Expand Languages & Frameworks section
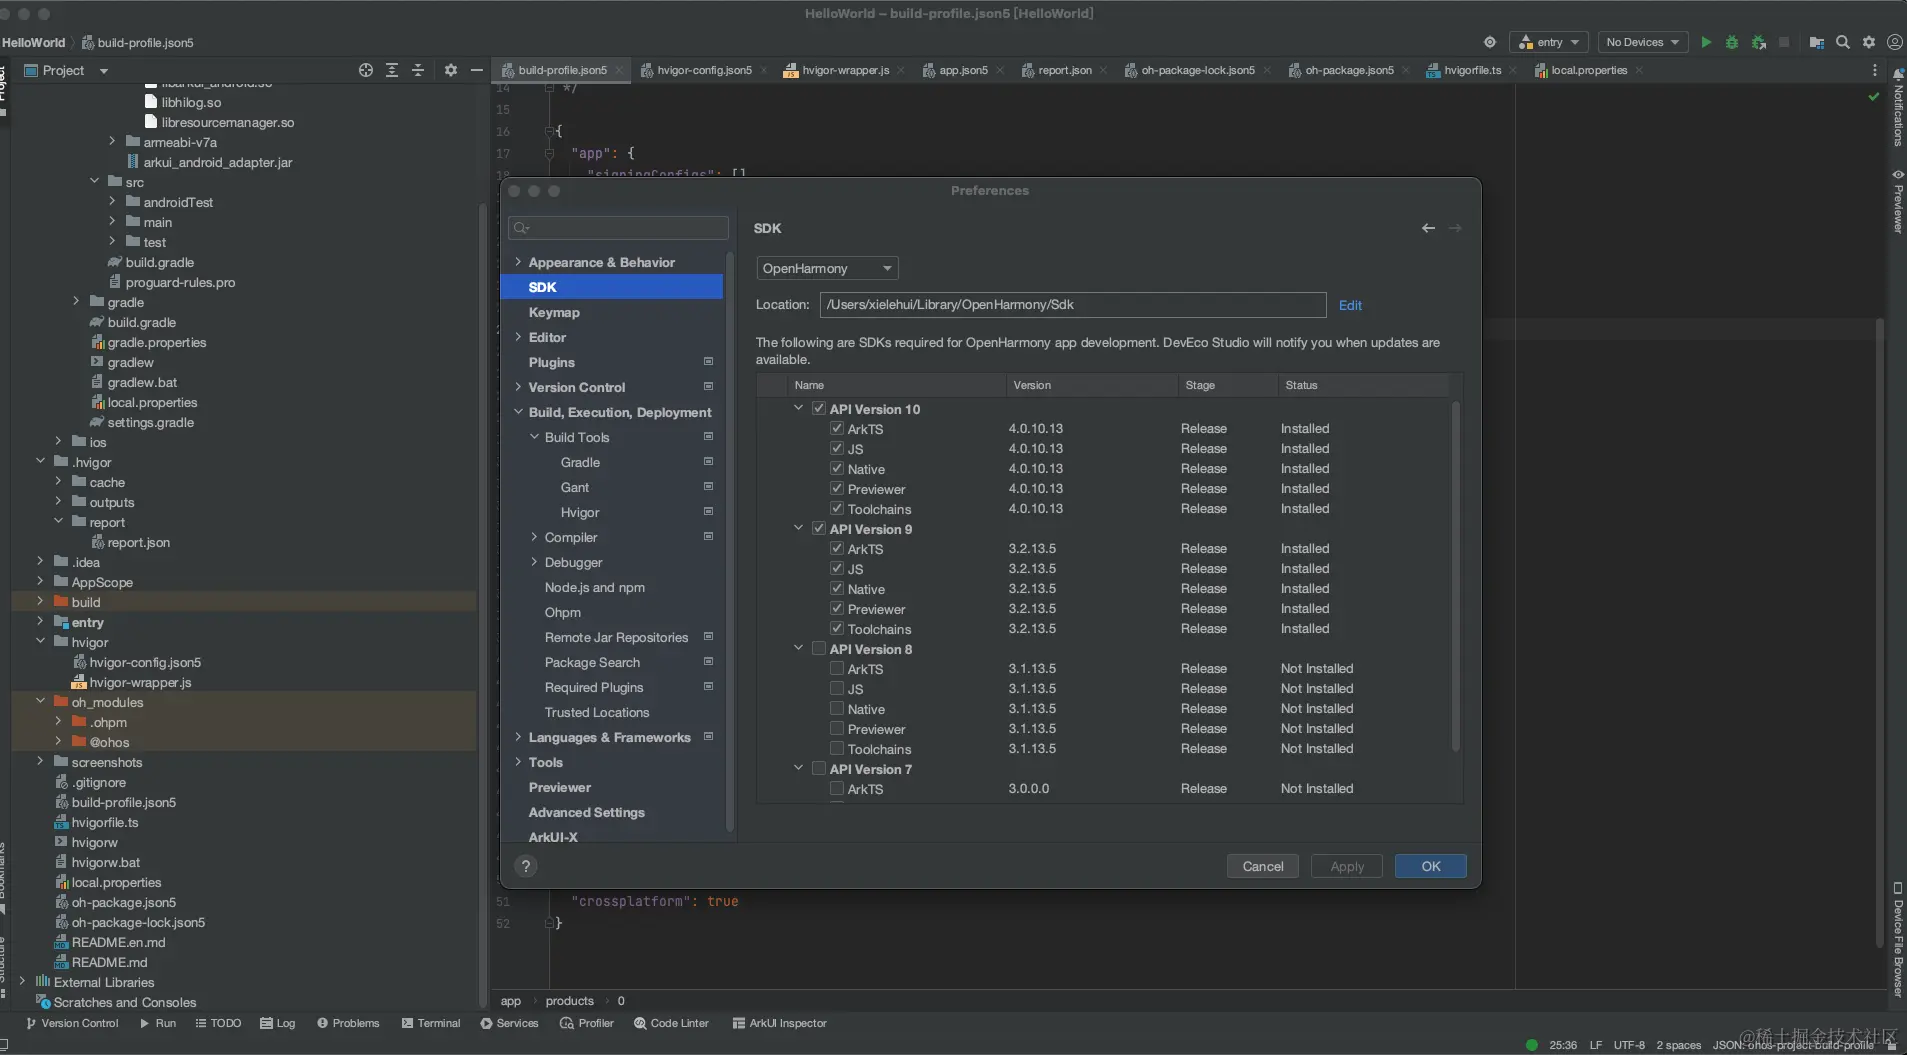 pyautogui.click(x=518, y=737)
